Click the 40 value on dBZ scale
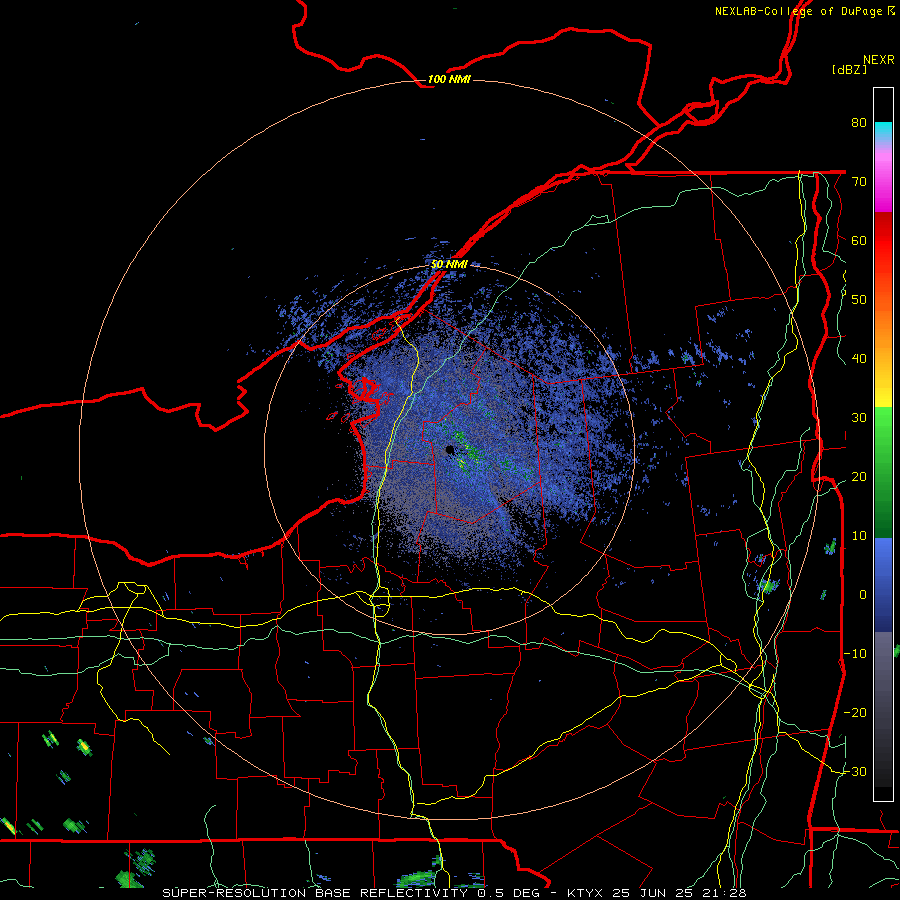 pos(859,359)
